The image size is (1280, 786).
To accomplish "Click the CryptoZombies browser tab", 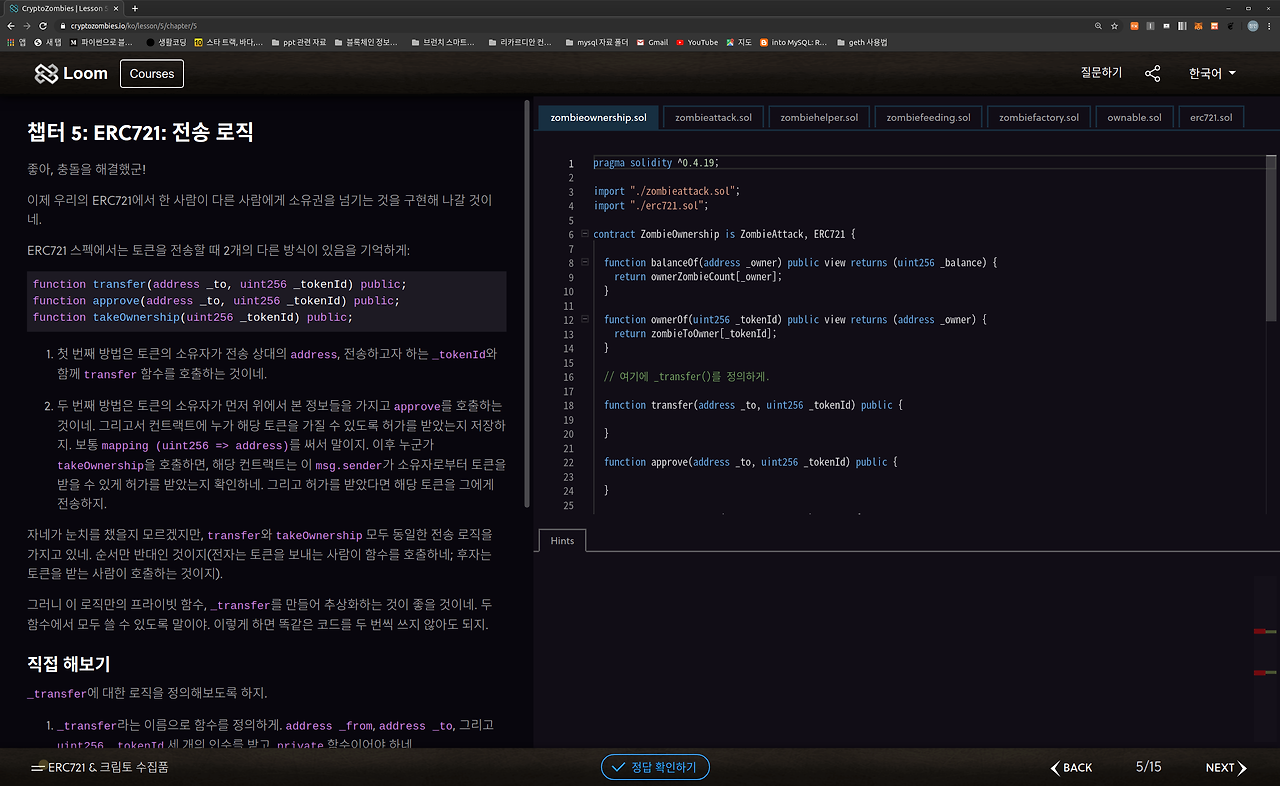I will pyautogui.click(x=62, y=8).
